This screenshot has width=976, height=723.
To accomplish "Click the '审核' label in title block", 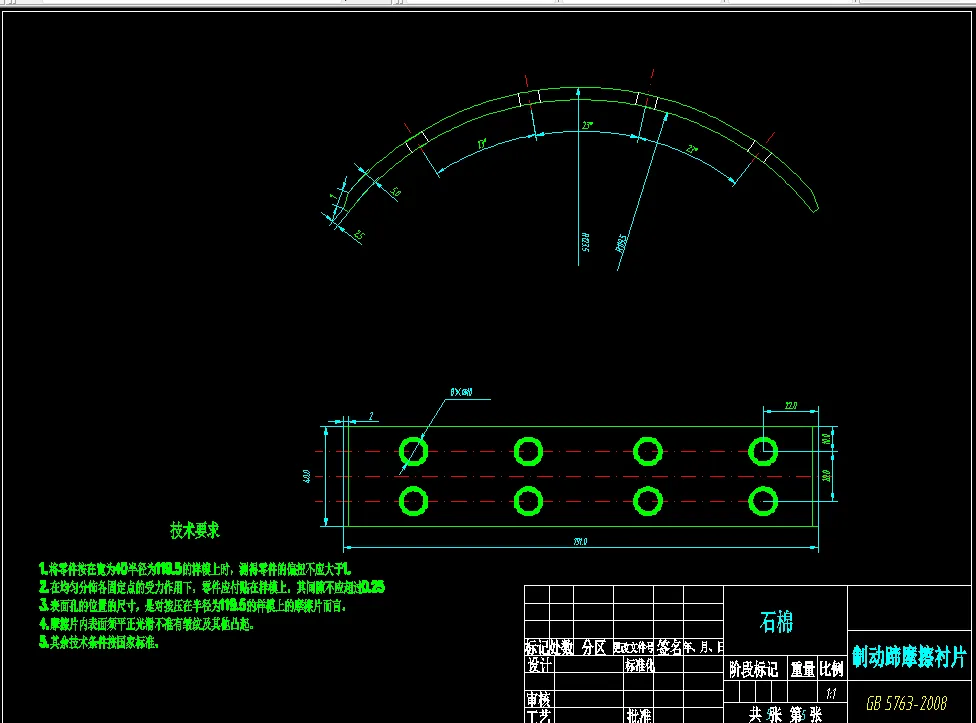I will pyautogui.click(x=538, y=699).
